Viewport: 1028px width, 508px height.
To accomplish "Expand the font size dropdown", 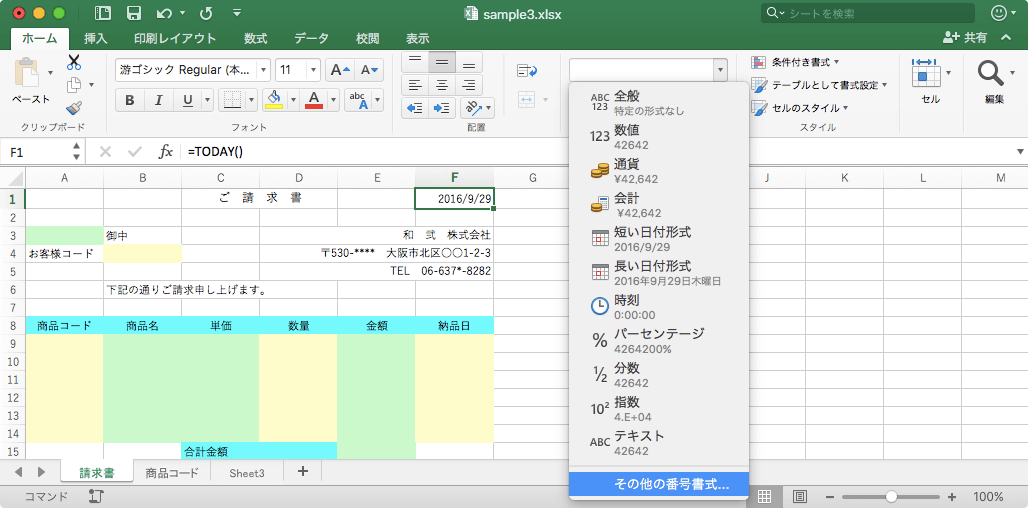I will pyautogui.click(x=313, y=70).
